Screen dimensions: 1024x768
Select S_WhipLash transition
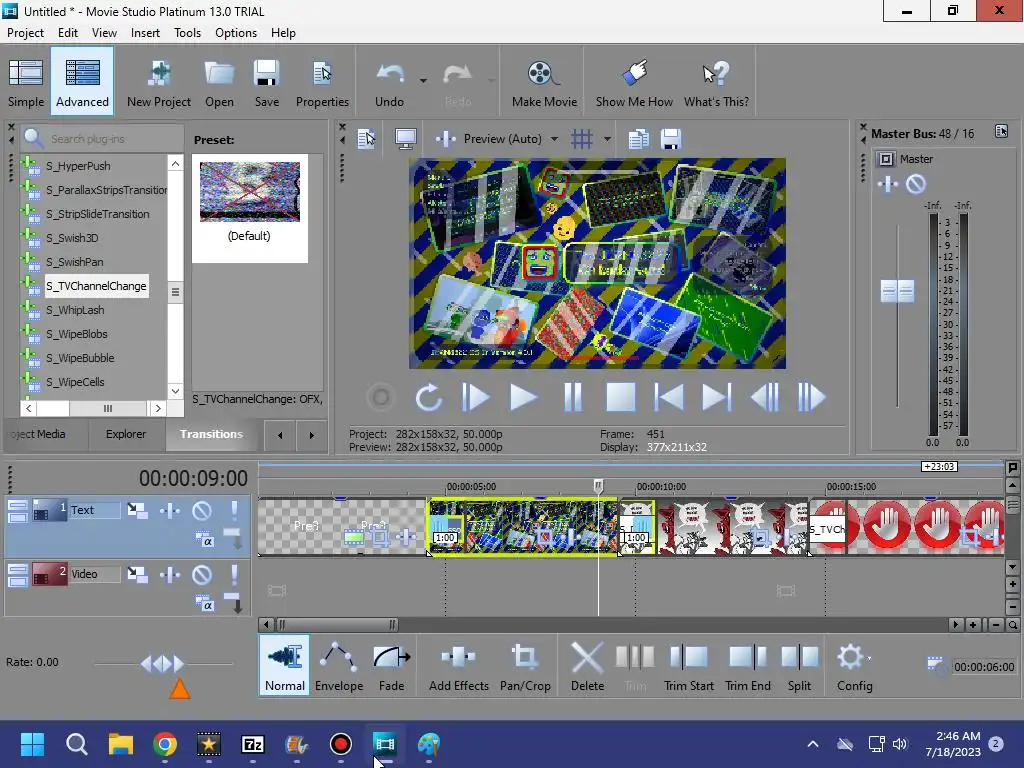pos(74,310)
